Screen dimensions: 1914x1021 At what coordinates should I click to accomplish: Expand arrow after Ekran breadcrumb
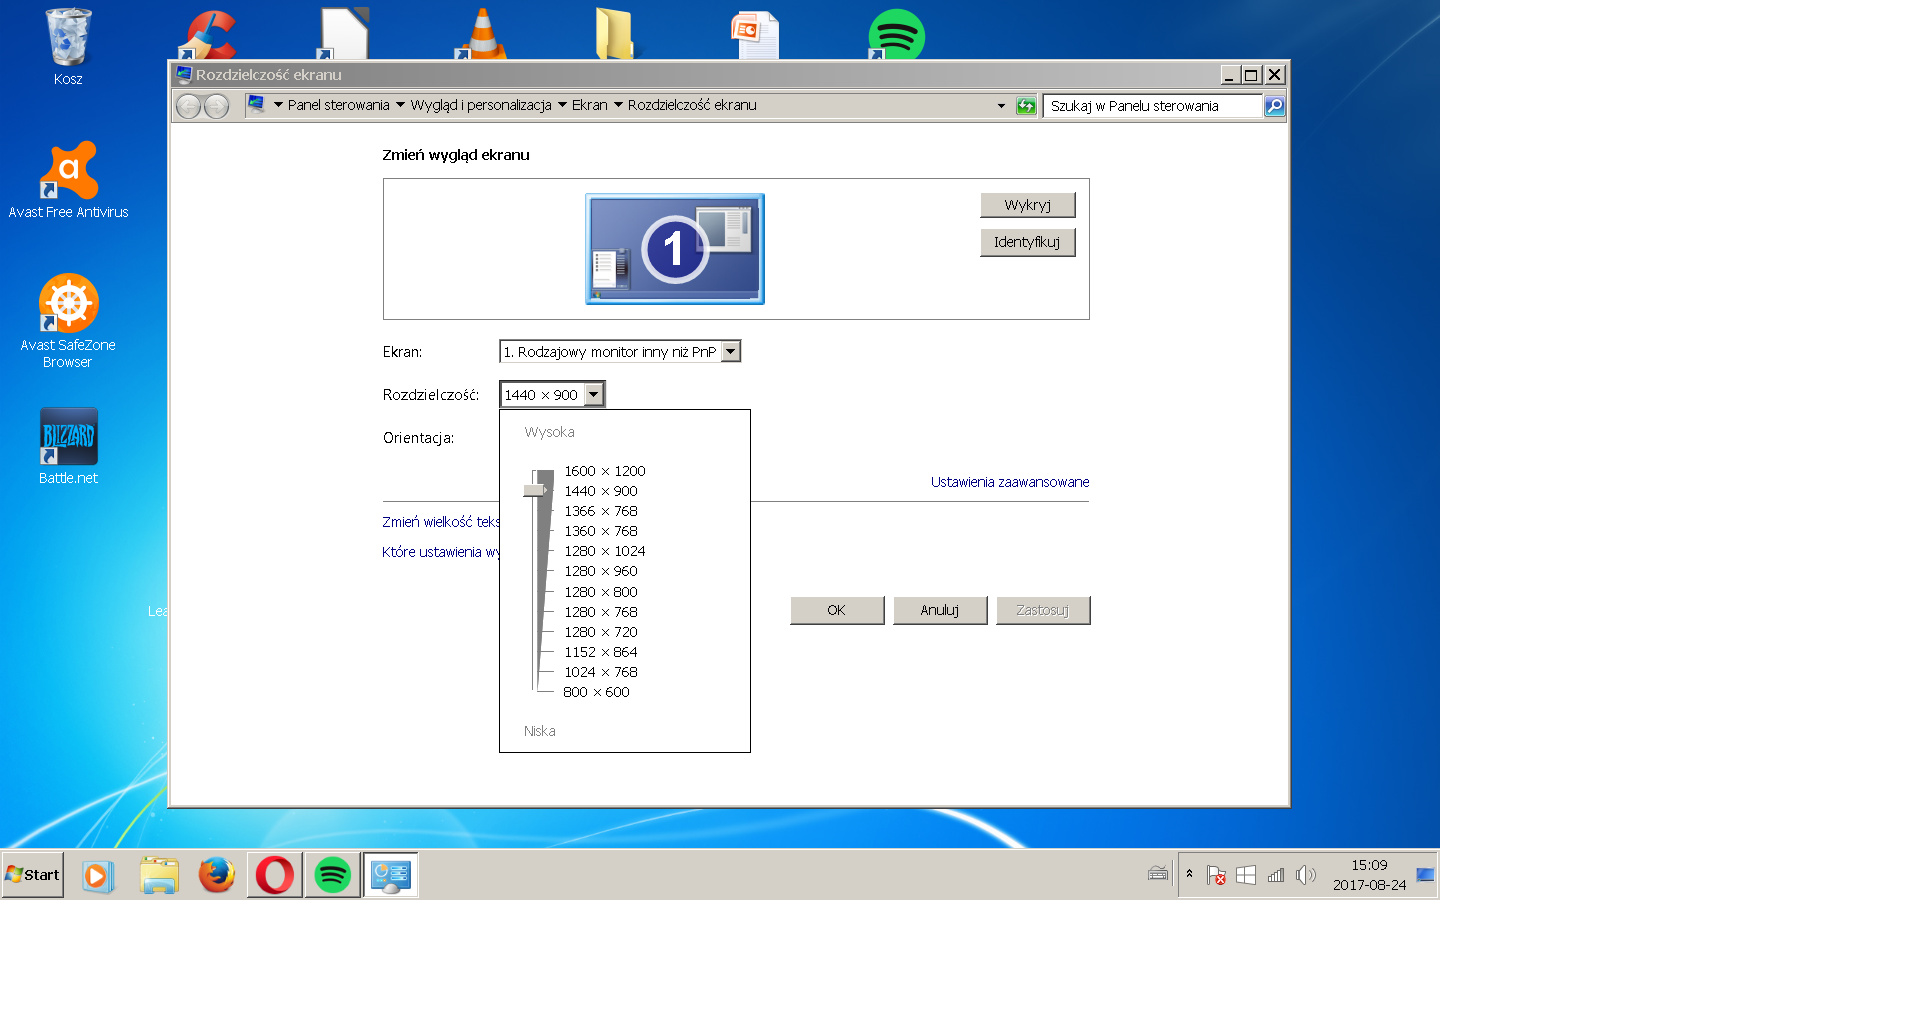pos(618,105)
